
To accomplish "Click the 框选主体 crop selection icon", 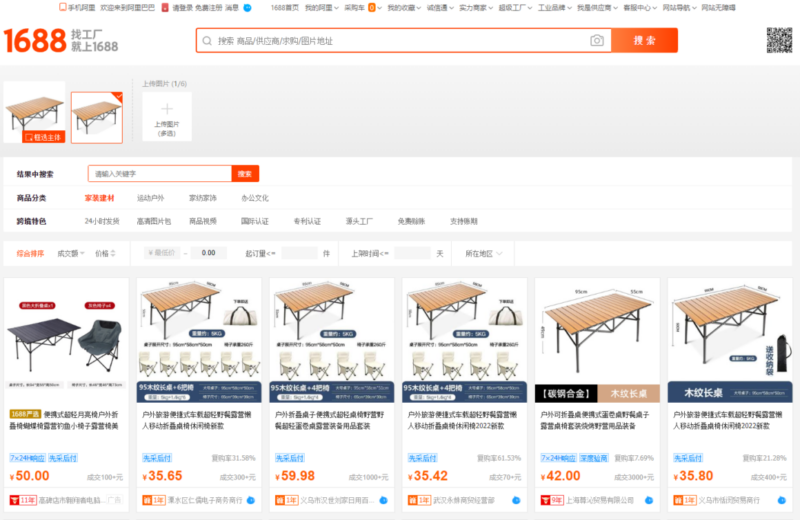I will pos(28,137).
